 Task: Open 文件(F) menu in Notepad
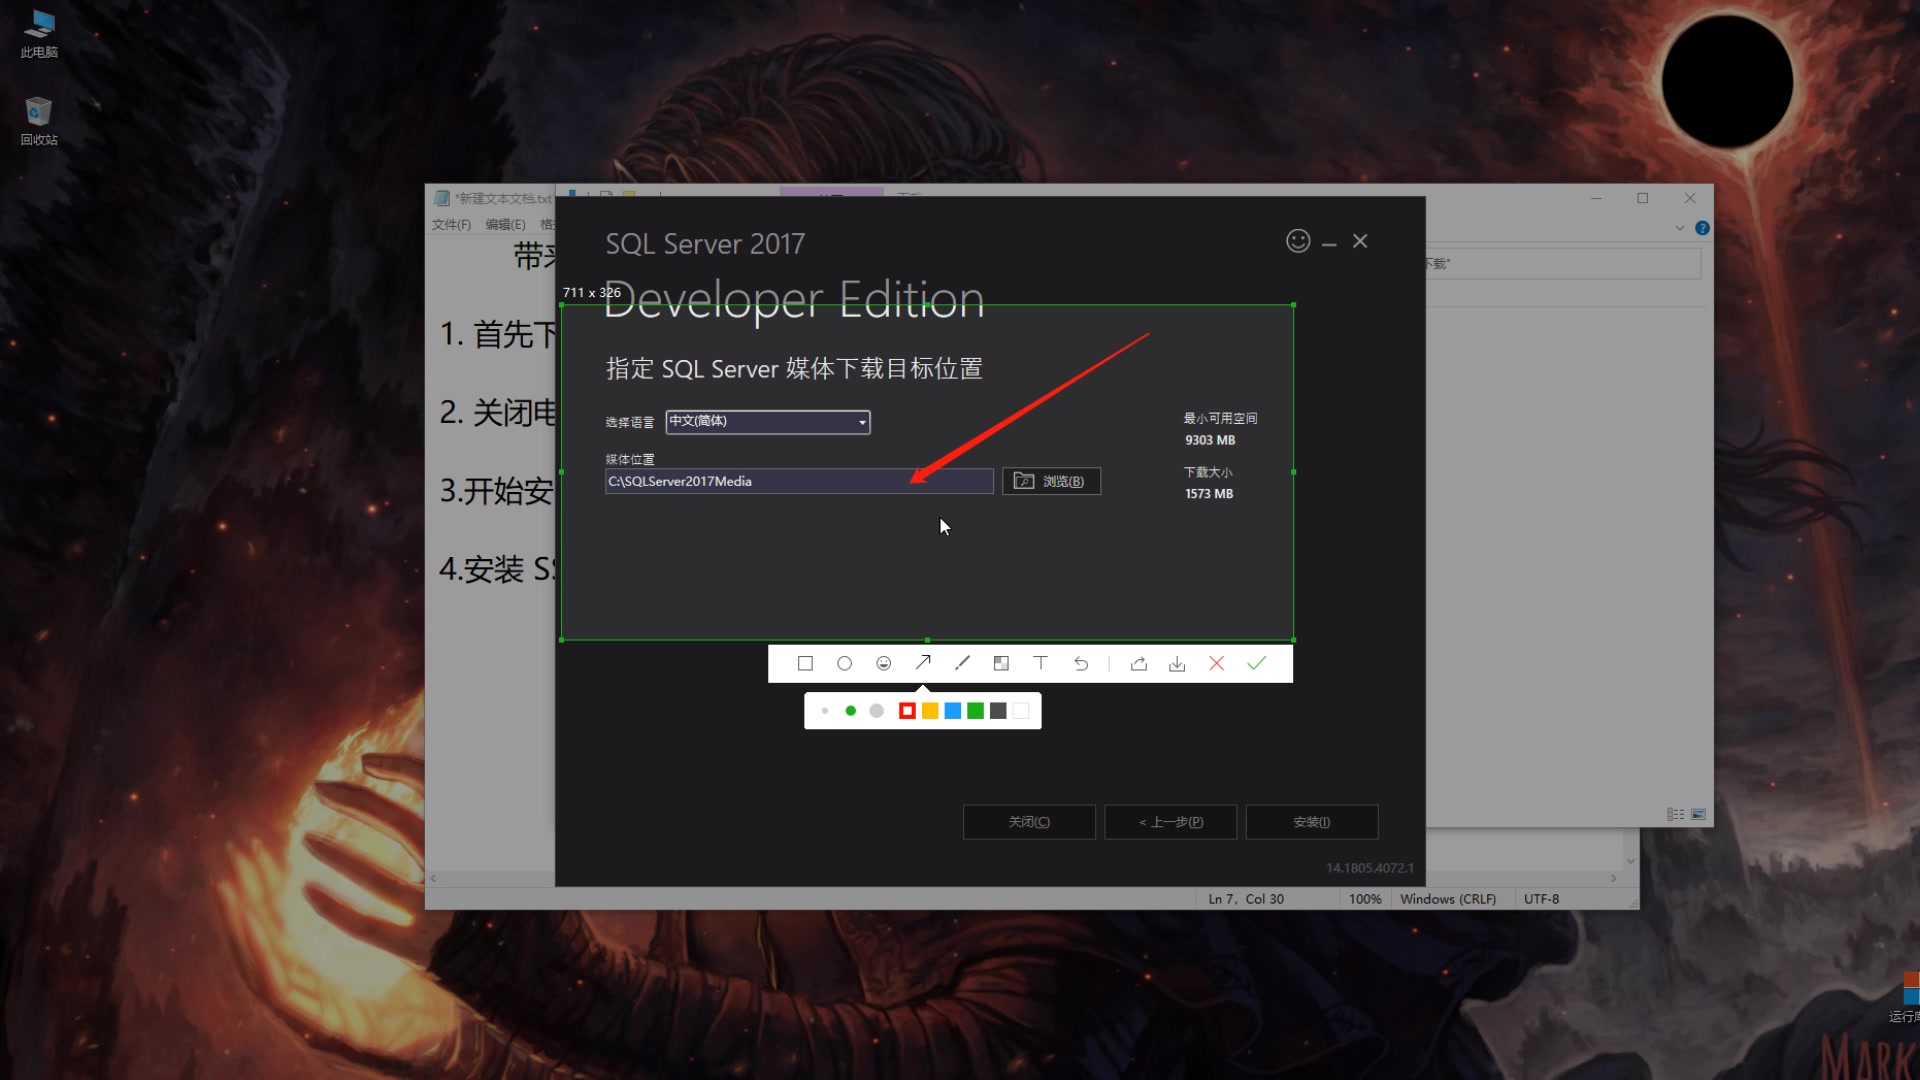451,225
